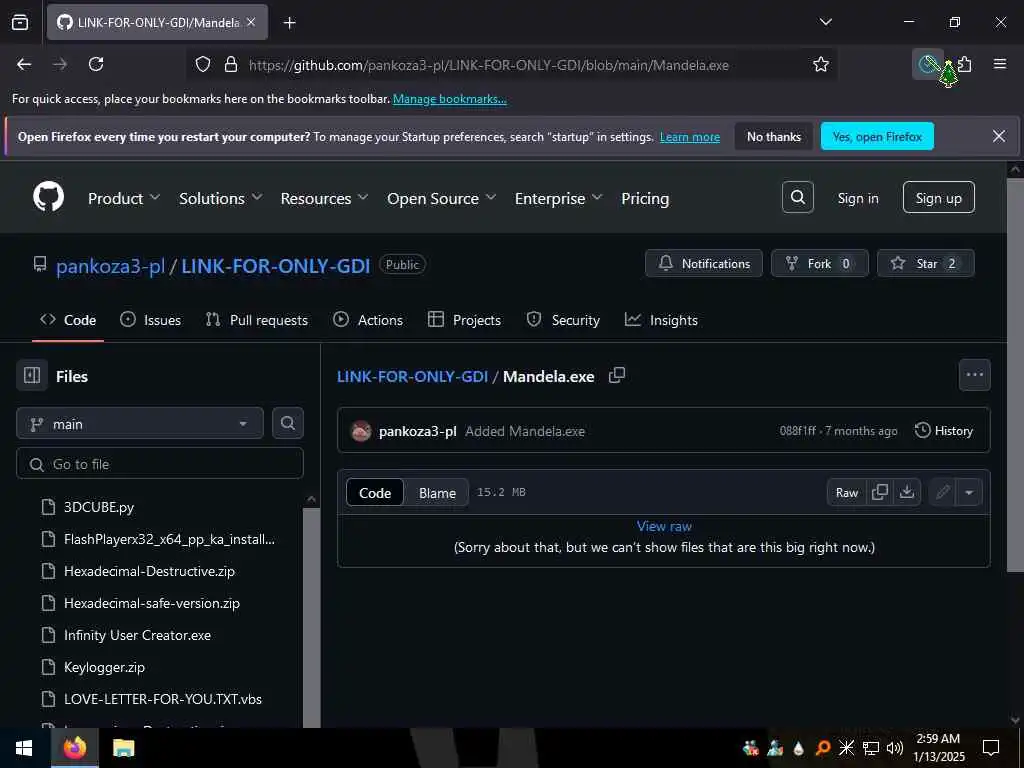The image size is (1024, 768).
Task: Expand the Open Source menu
Action: [x=441, y=198]
